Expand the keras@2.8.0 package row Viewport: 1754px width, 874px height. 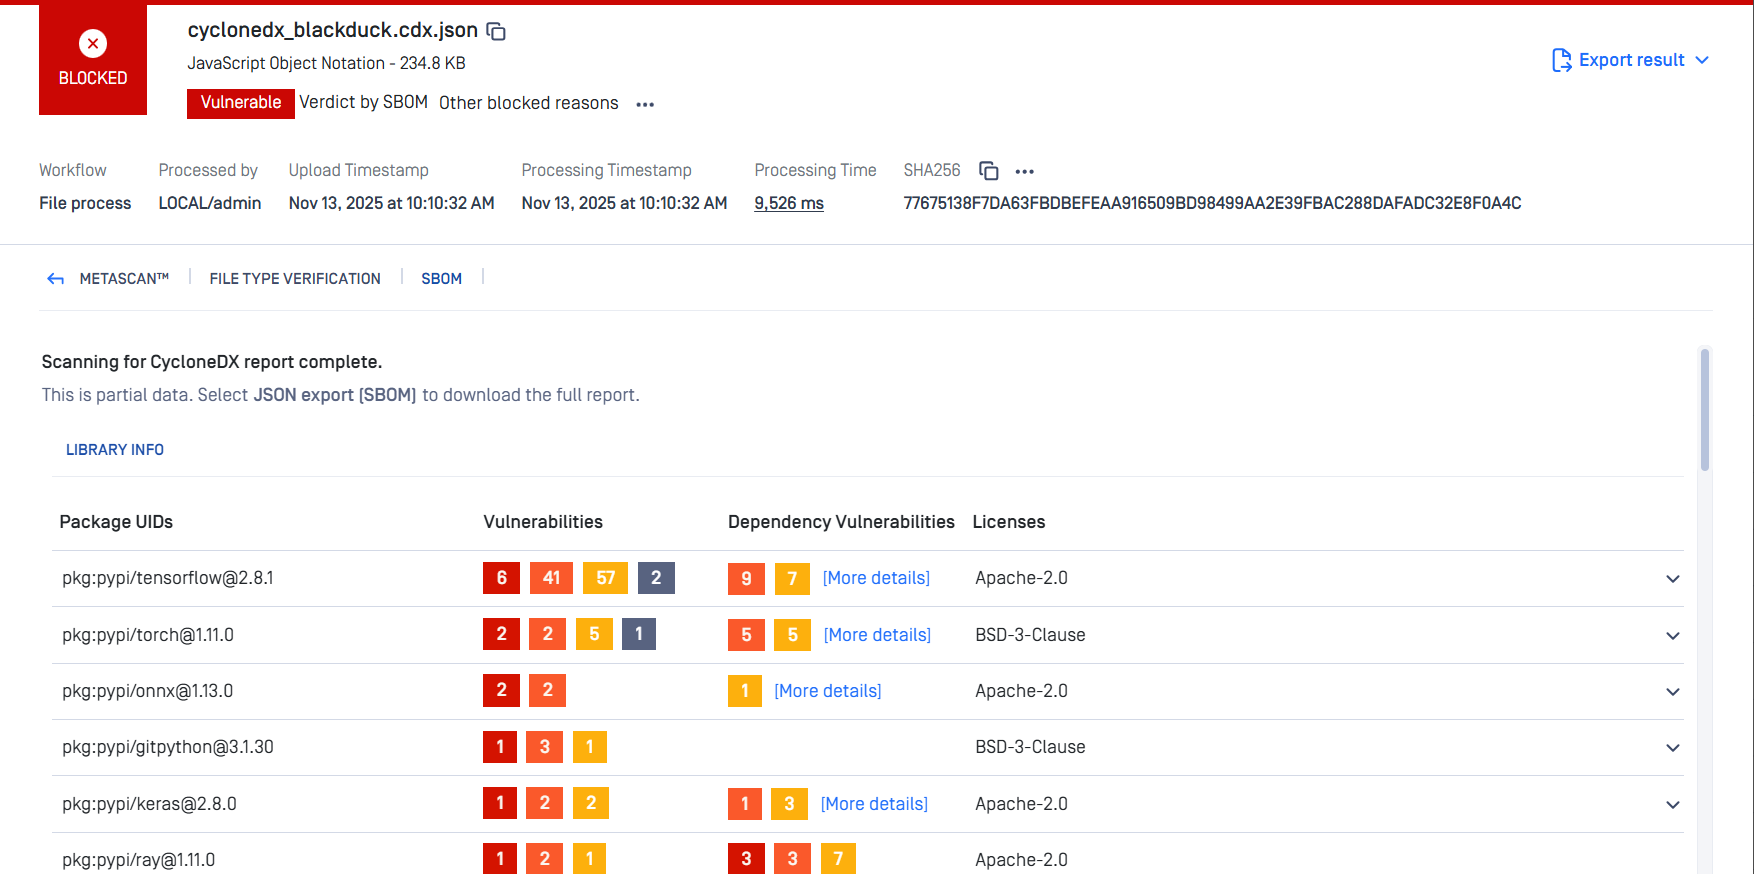(1672, 805)
